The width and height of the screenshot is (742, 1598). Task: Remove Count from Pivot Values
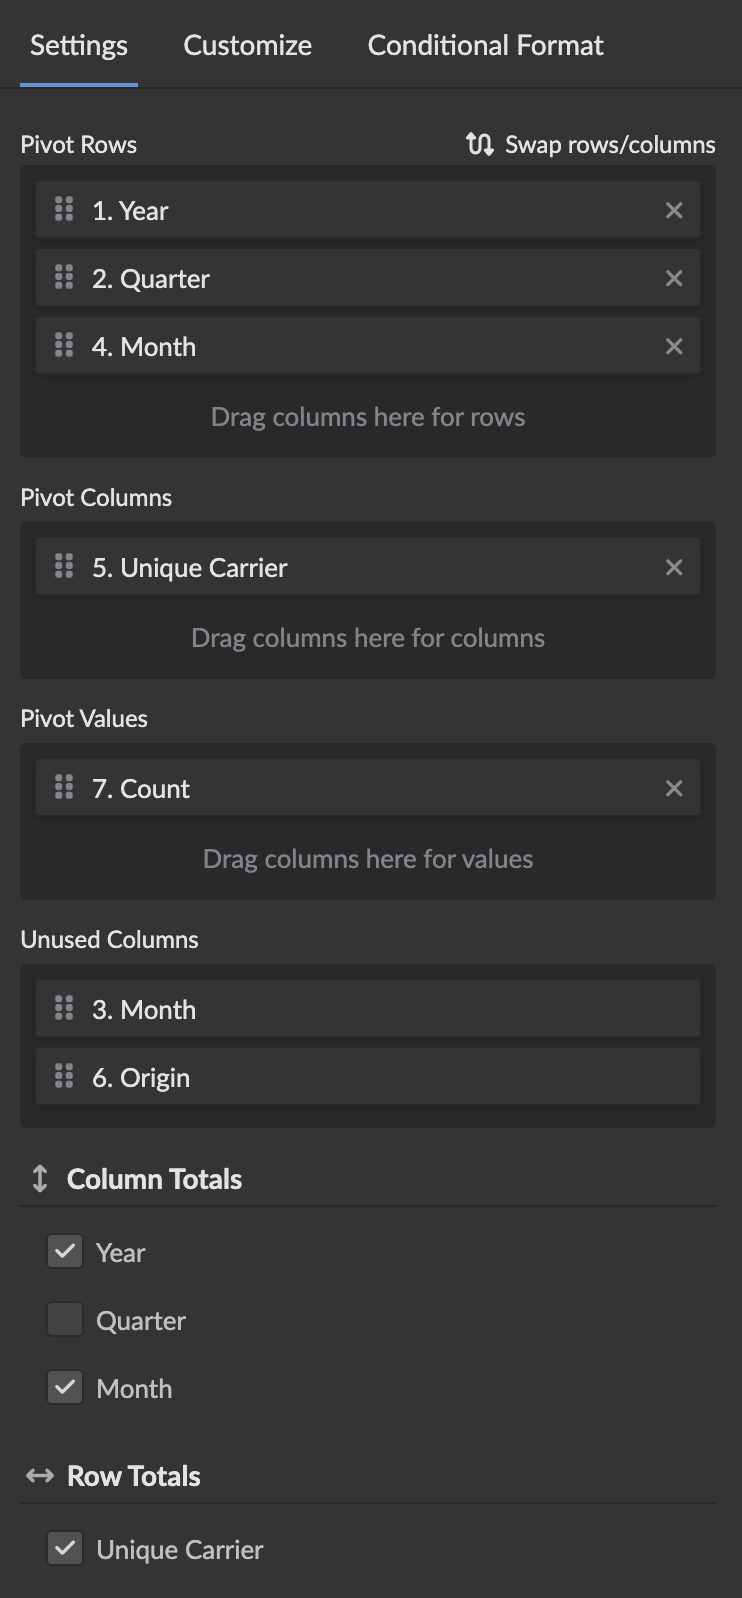click(x=674, y=789)
